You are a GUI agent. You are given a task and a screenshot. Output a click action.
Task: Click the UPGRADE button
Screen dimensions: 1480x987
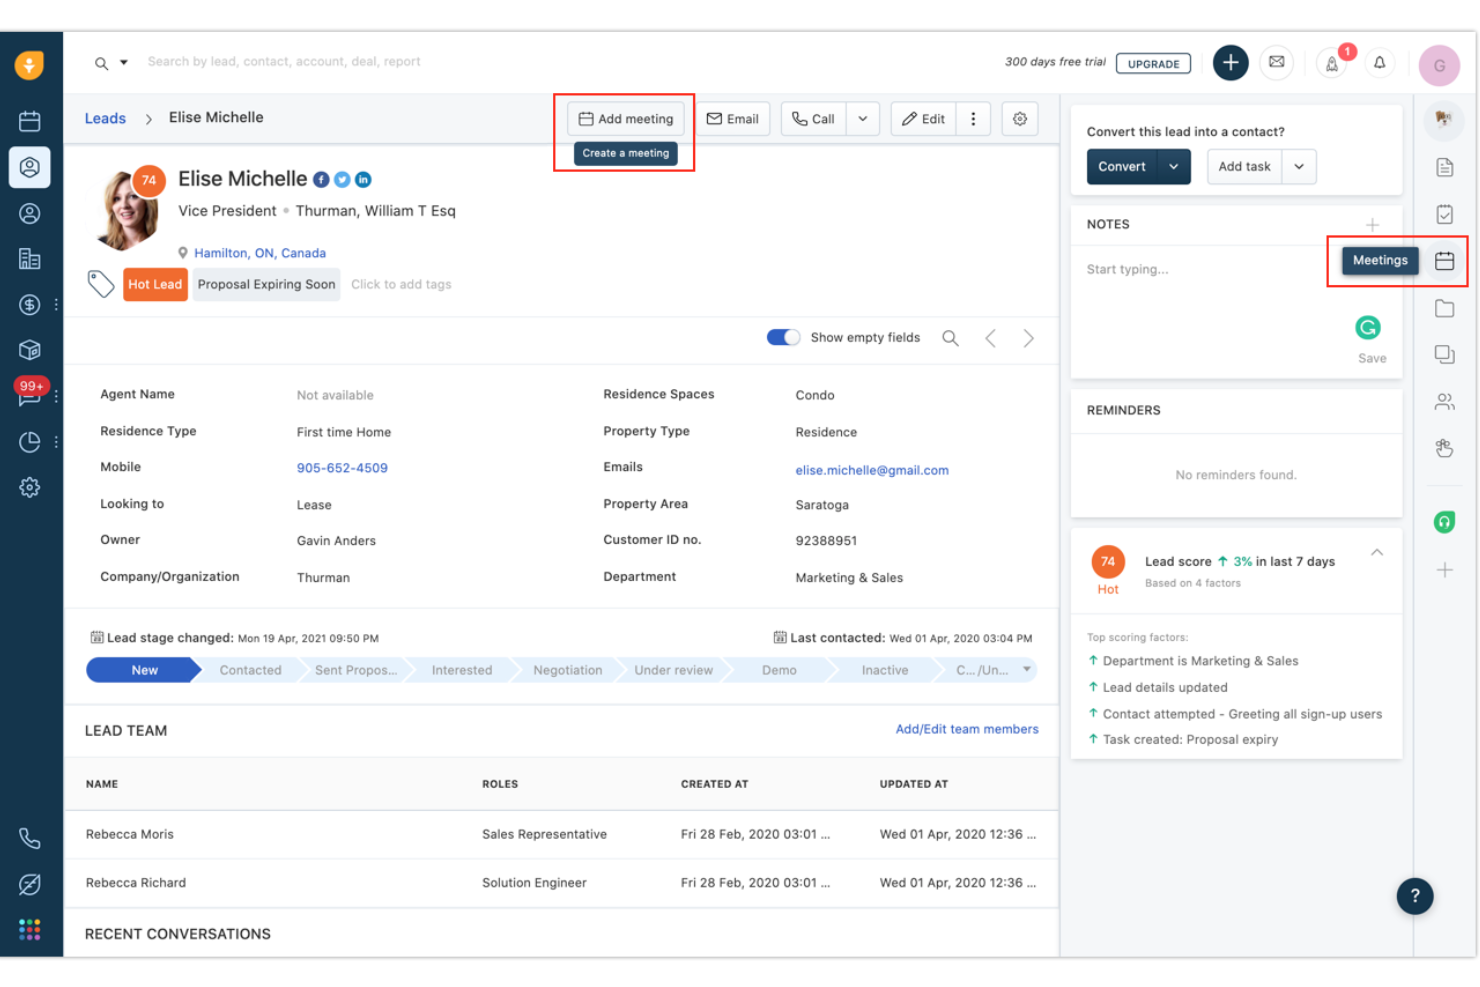pos(1153,63)
